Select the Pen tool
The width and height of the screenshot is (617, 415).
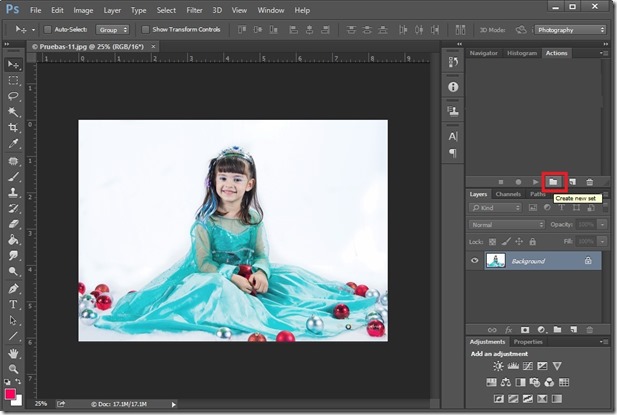click(x=13, y=288)
